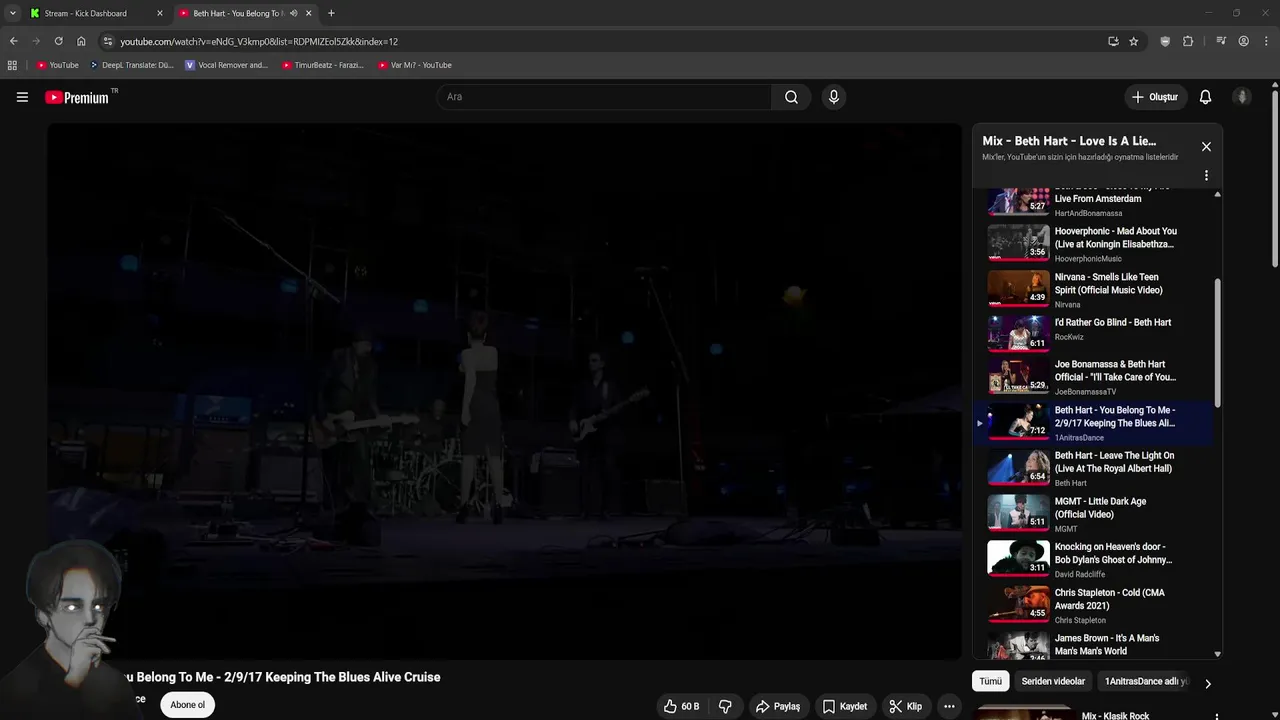Open browser home button

coord(81,41)
